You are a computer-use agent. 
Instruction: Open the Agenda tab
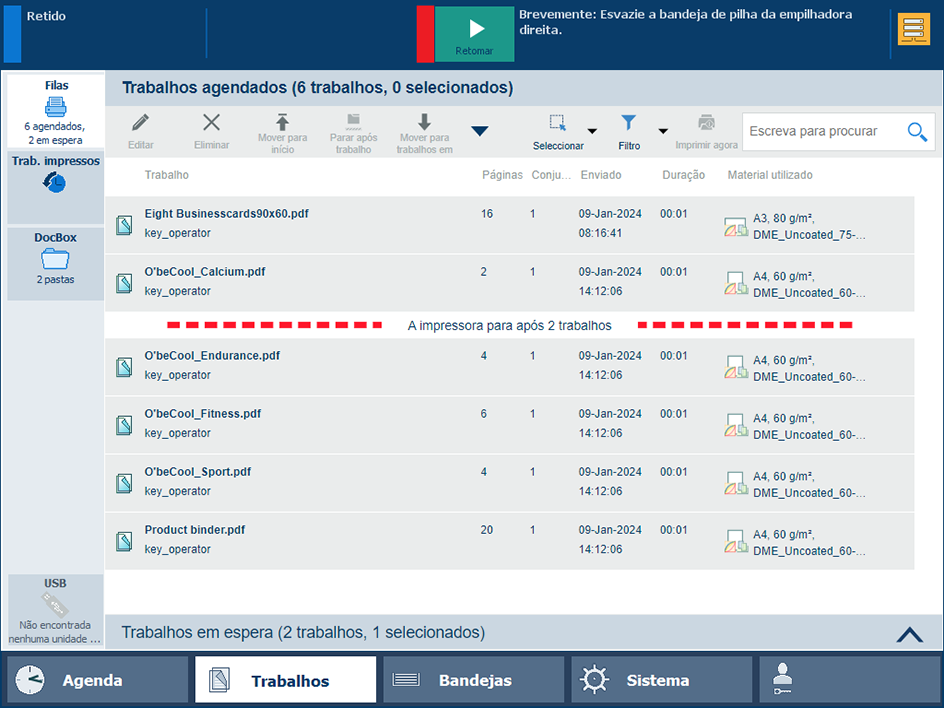pyautogui.click(x=97, y=680)
